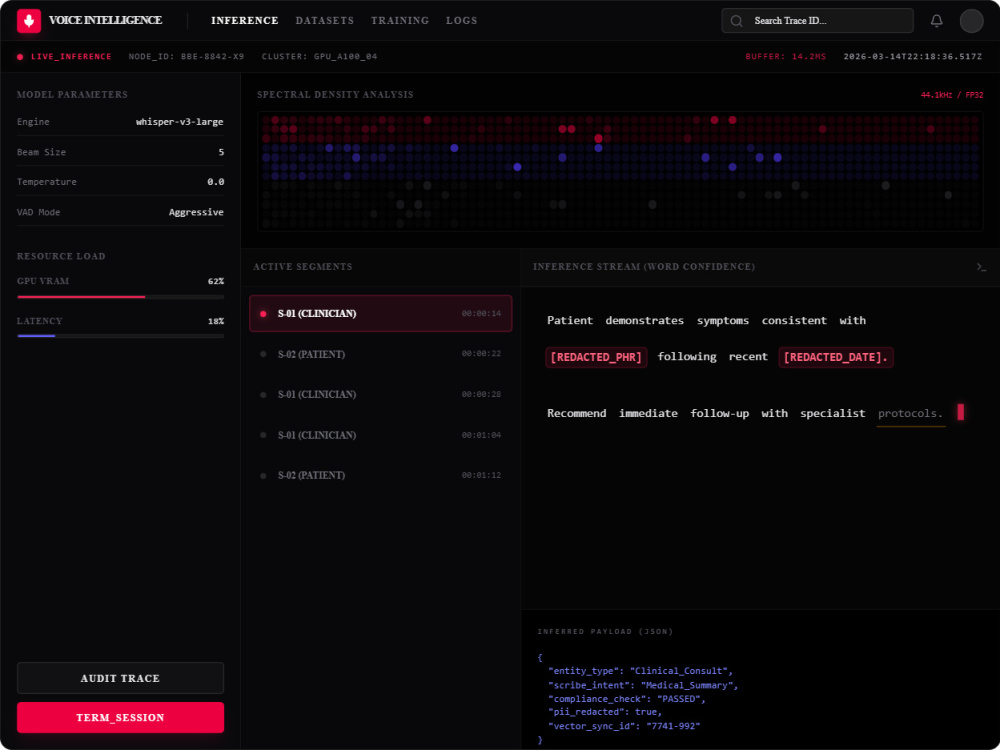Click the TERM_SESSION button
The image size is (1000, 750).
click(120, 717)
